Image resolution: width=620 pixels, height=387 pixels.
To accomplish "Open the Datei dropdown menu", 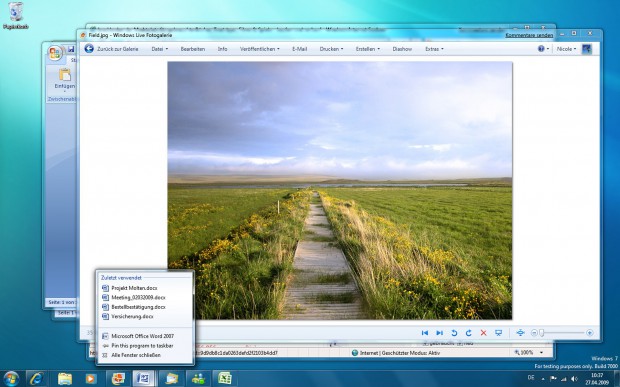I will pos(159,49).
